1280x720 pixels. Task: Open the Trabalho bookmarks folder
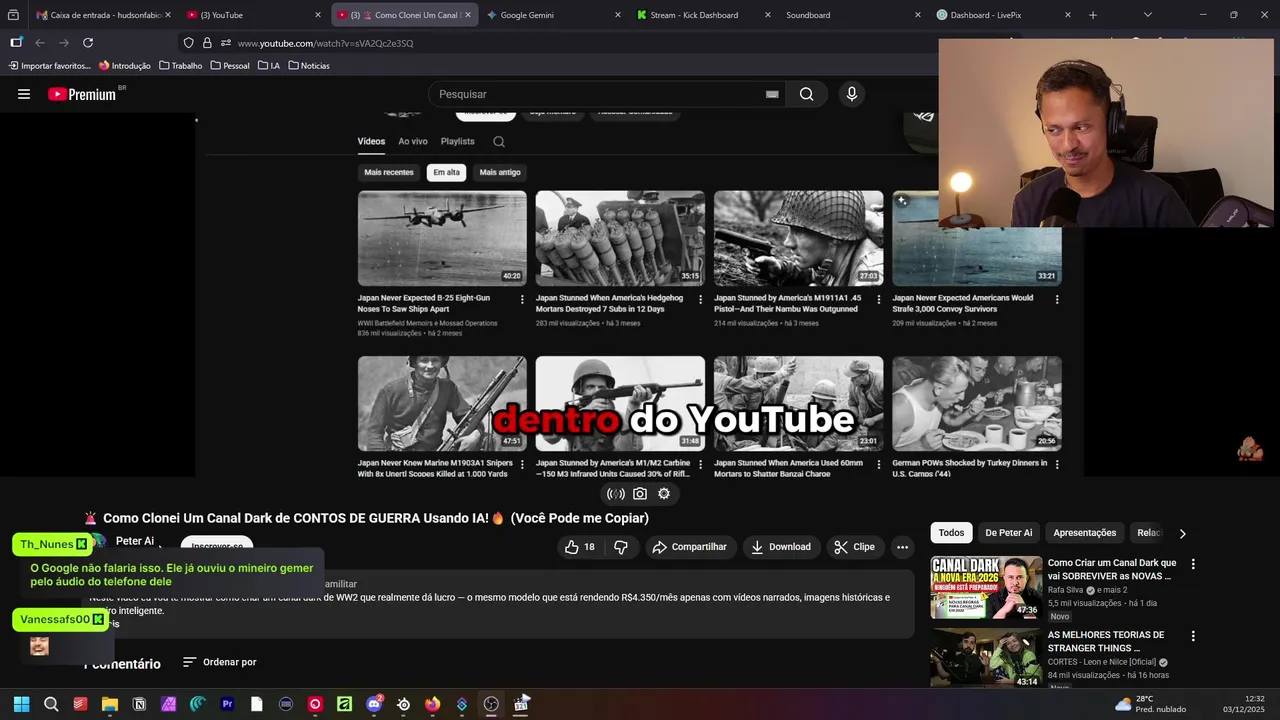(x=180, y=66)
